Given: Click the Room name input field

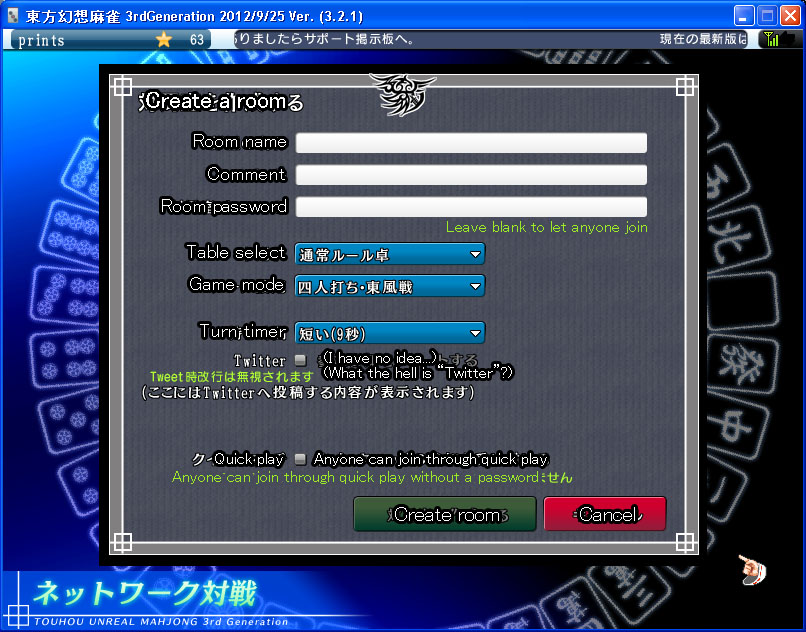Looking at the screenshot, I should (471, 142).
